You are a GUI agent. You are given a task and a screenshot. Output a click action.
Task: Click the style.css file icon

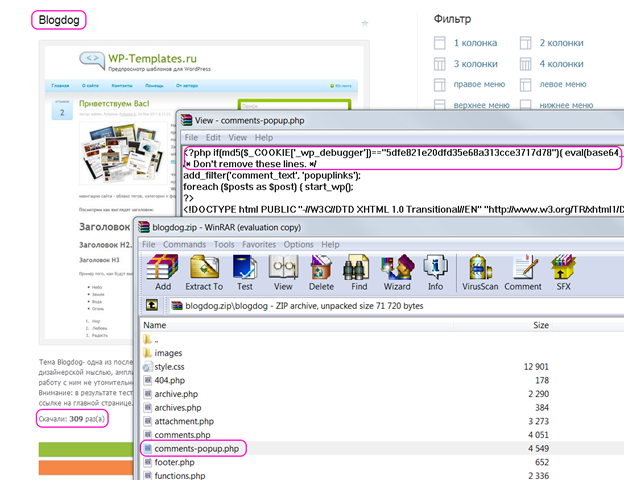coord(148,367)
